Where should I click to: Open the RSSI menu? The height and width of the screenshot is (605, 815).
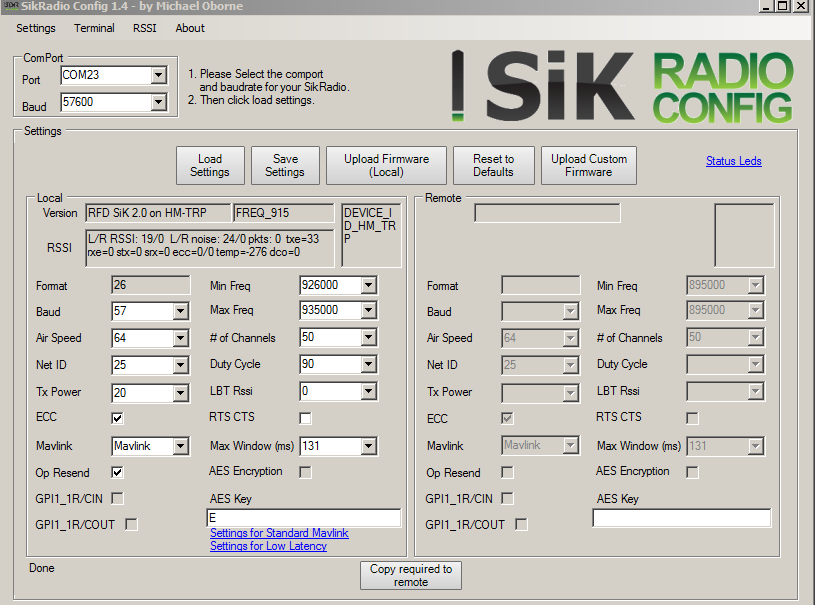point(144,28)
